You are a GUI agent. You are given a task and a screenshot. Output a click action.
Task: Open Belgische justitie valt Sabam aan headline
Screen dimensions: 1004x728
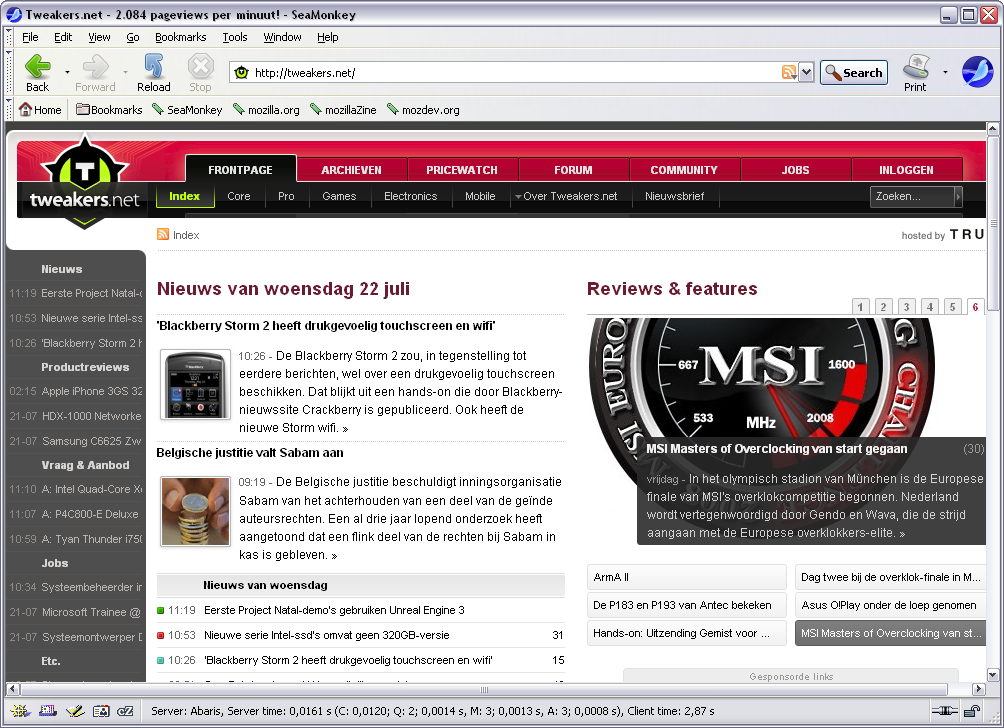pyautogui.click(x=250, y=453)
